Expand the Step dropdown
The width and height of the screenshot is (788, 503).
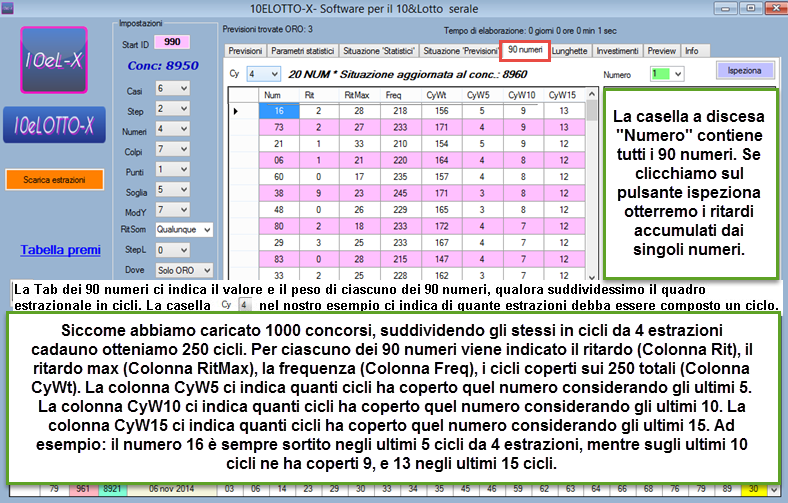point(172,109)
